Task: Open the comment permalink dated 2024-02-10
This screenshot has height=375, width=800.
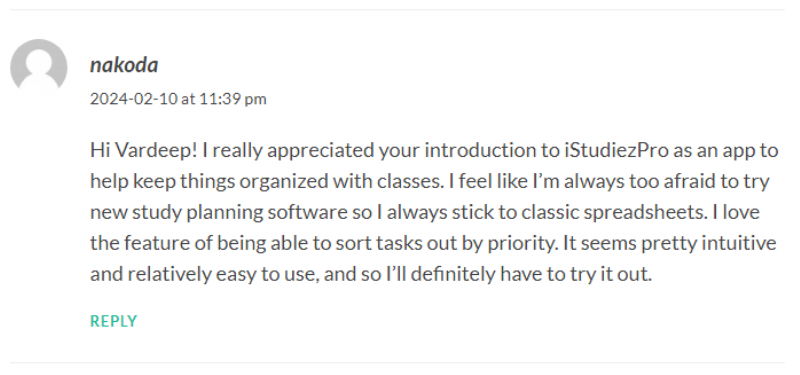Action: click(178, 98)
